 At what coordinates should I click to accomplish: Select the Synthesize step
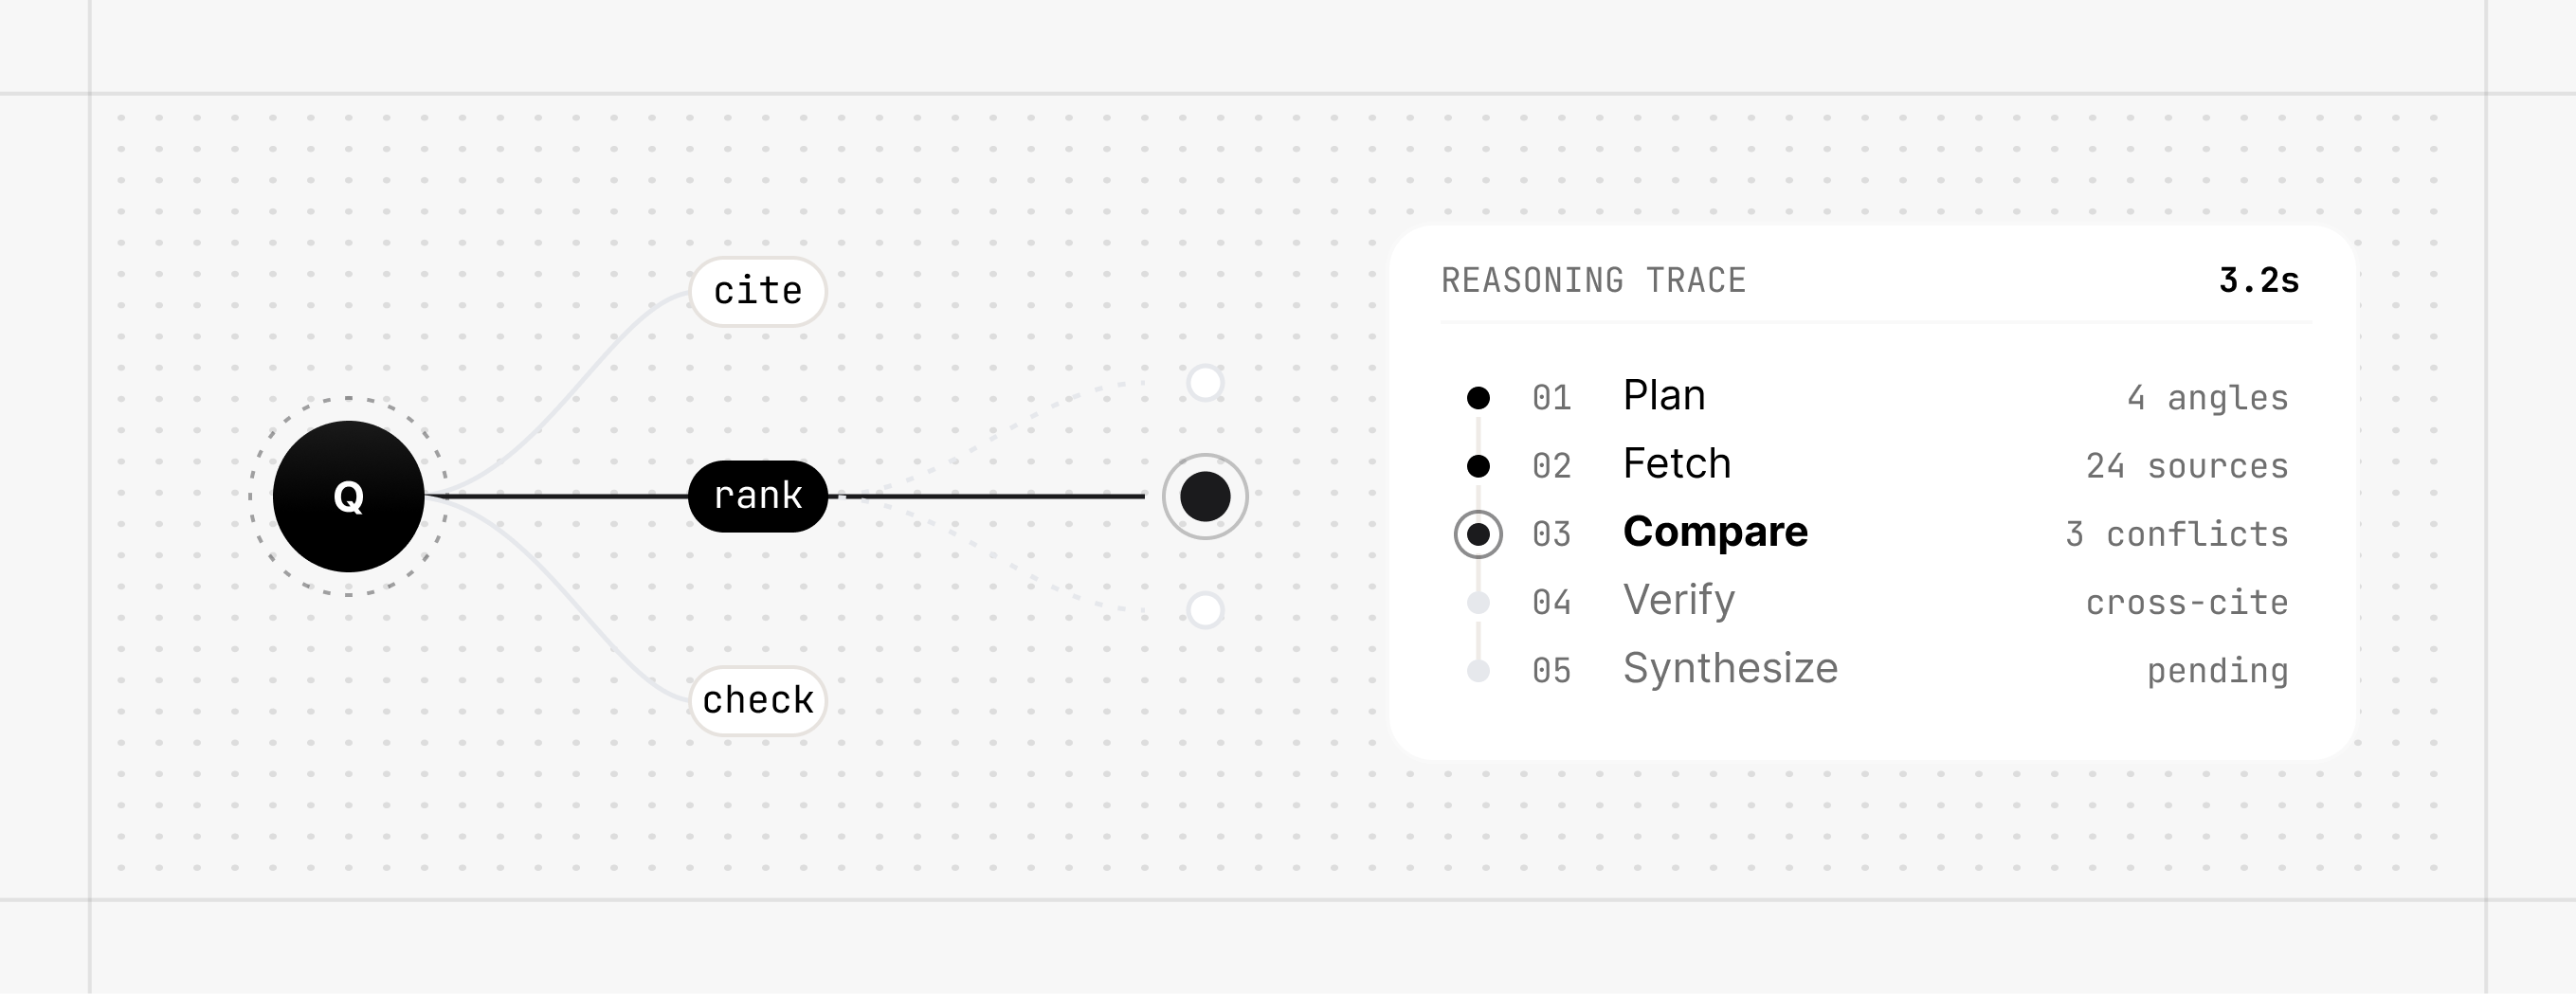(1730, 668)
